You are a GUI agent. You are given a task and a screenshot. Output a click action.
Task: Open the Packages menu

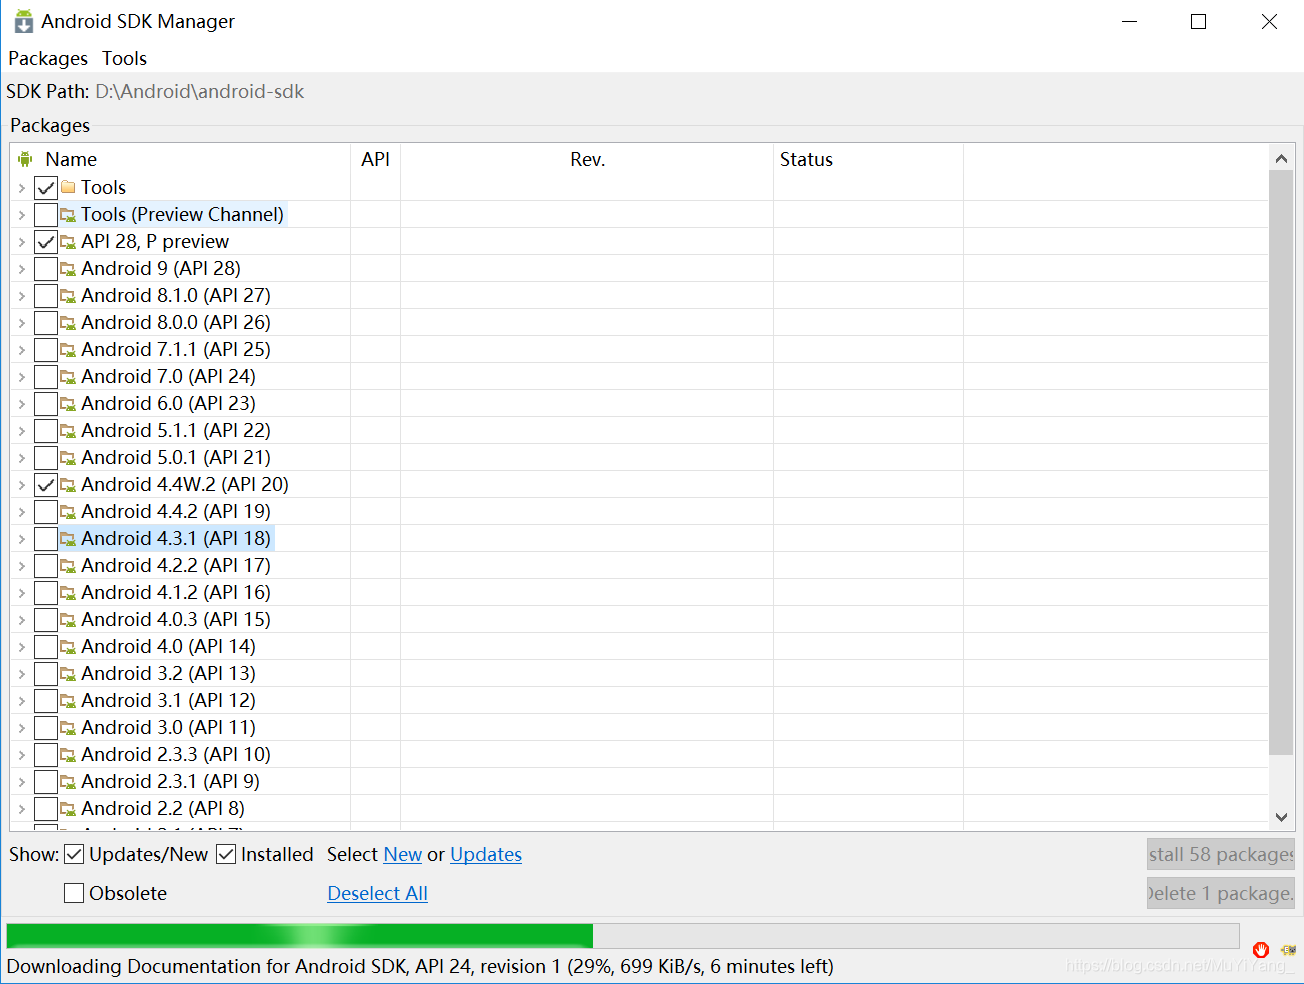[48, 58]
